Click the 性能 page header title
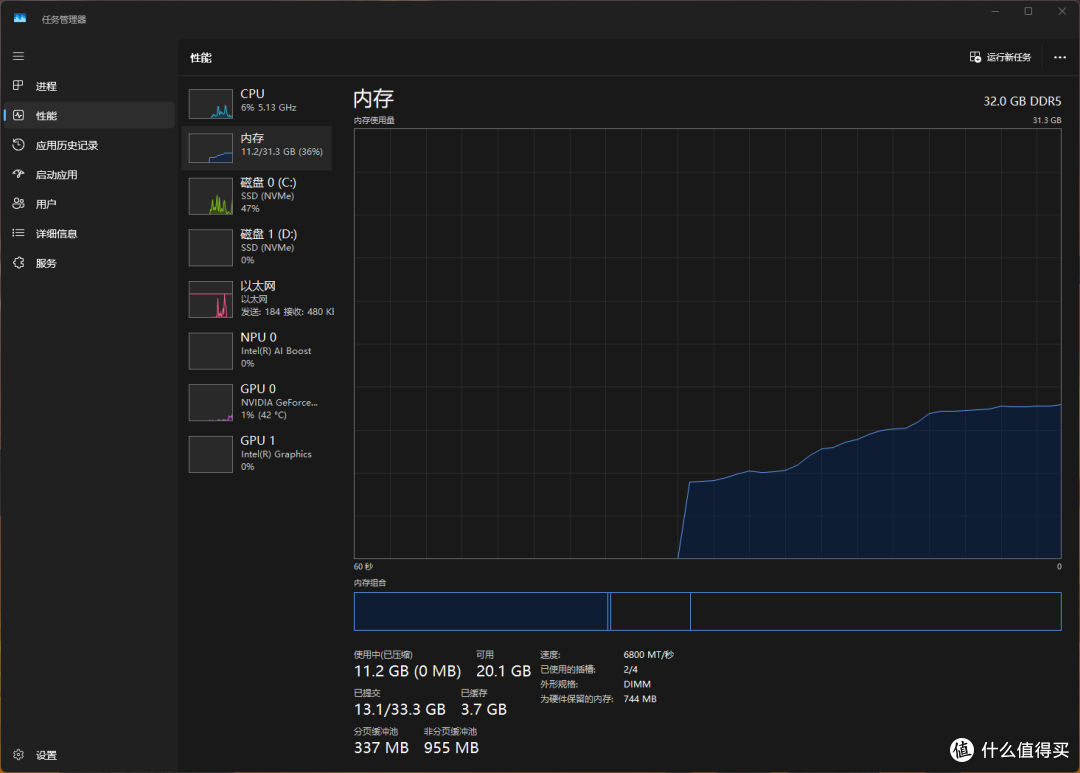Image resolution: width=1080 pixels, height=773 pixels. [201, 58]
